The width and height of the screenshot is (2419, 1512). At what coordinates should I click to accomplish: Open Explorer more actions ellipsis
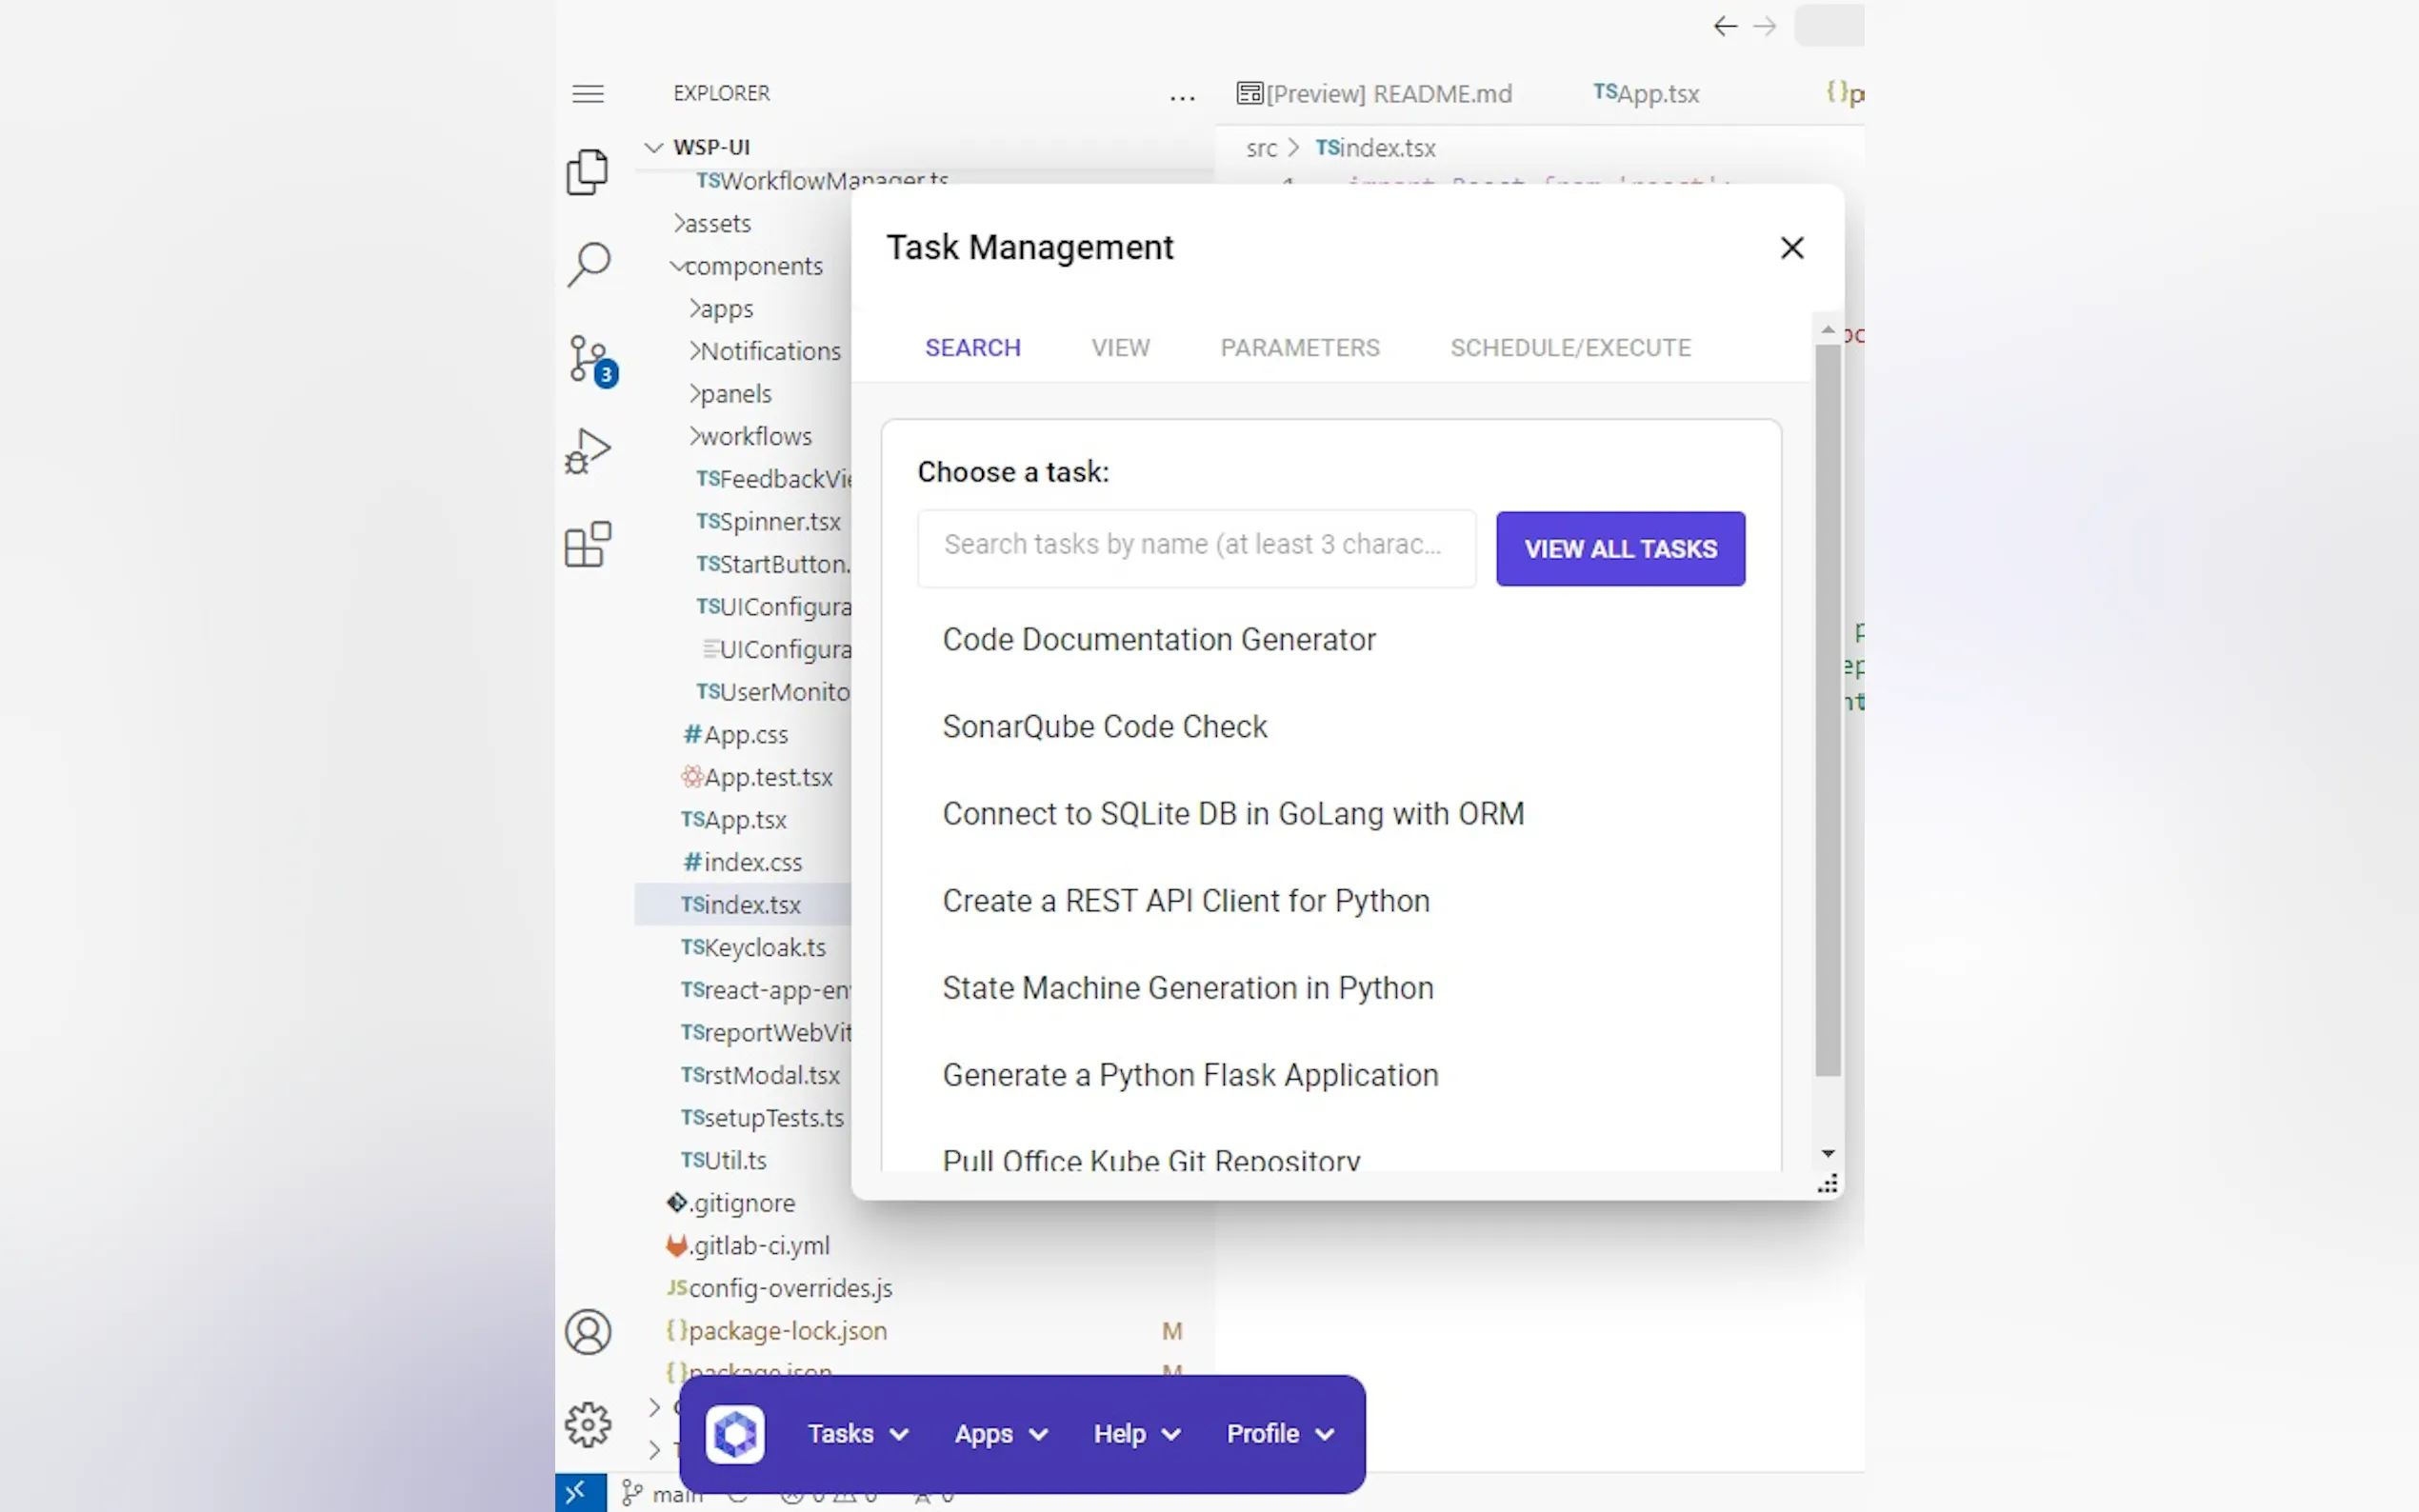pyautogui.click(x=1182, y=98)
